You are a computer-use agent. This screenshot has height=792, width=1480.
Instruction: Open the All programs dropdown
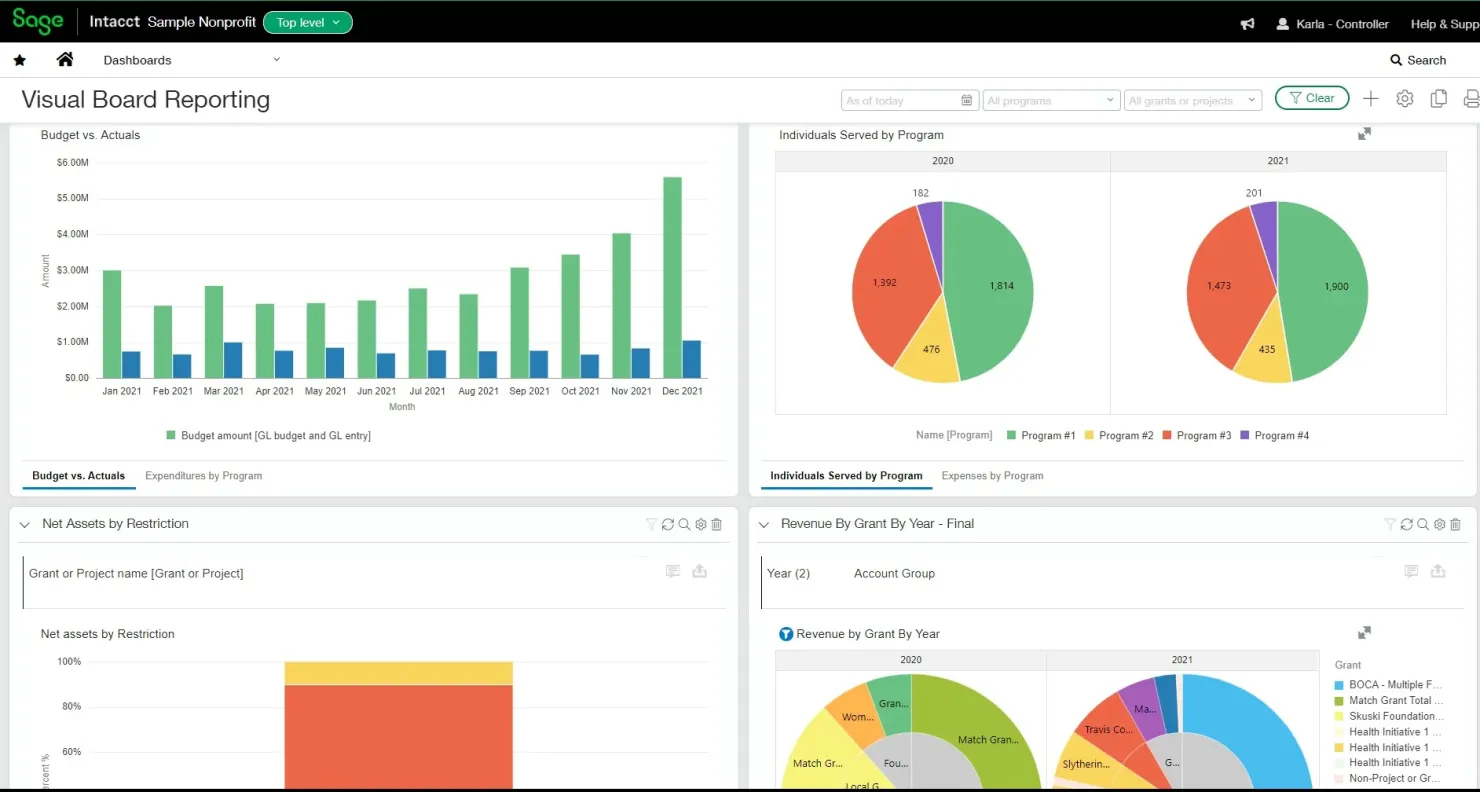(x=1050, y=100)
